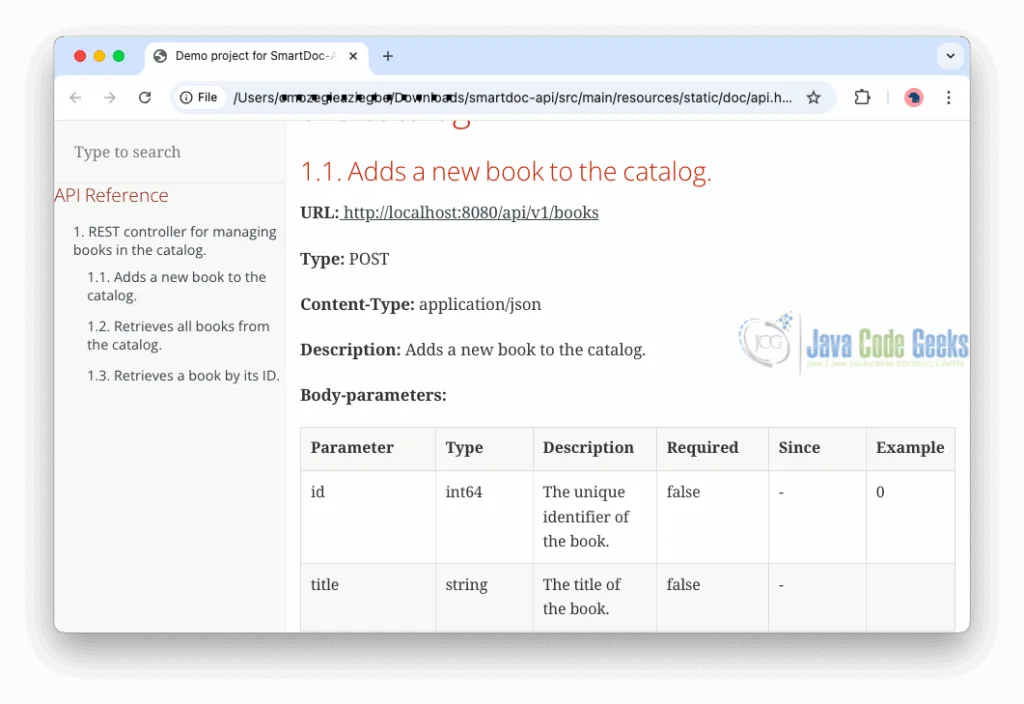Screen dimensions: 1024x704
Task: Open REST controller for managing books link
Action: [x=175, y=241]
